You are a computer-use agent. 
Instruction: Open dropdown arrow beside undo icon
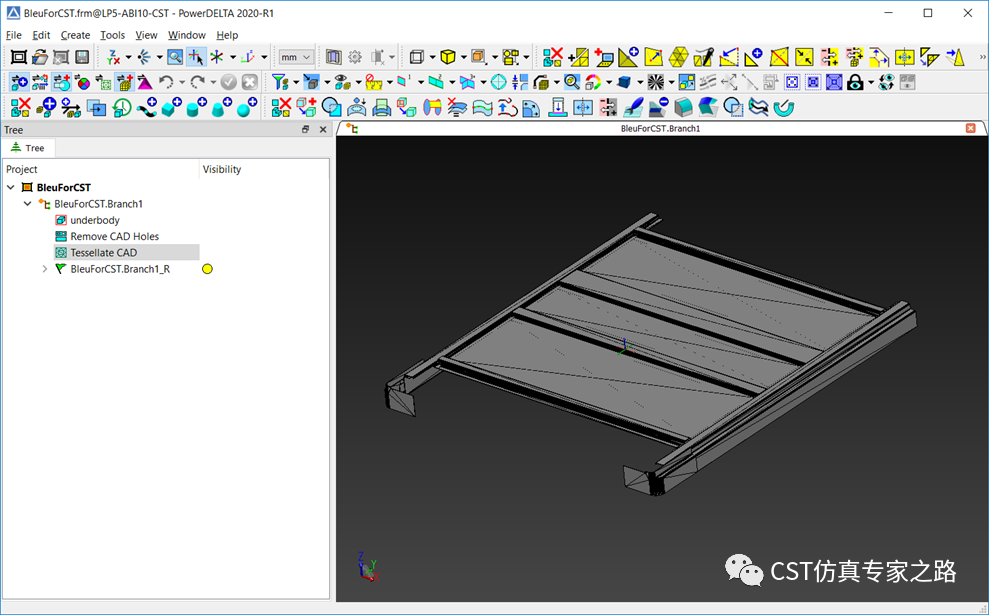(x=182, y=82)
